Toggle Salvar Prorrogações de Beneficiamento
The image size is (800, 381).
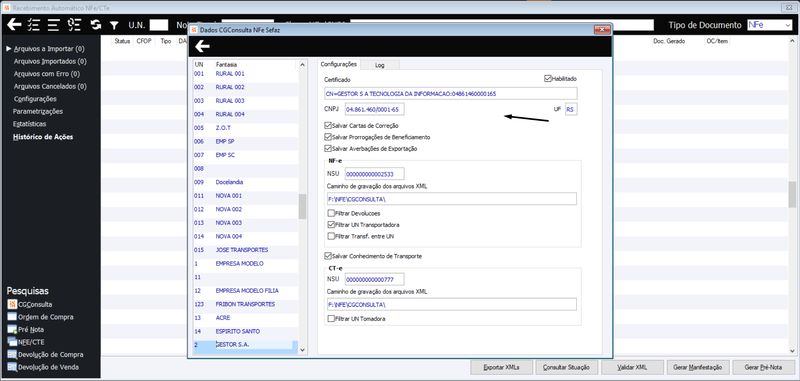pos(328,137)
